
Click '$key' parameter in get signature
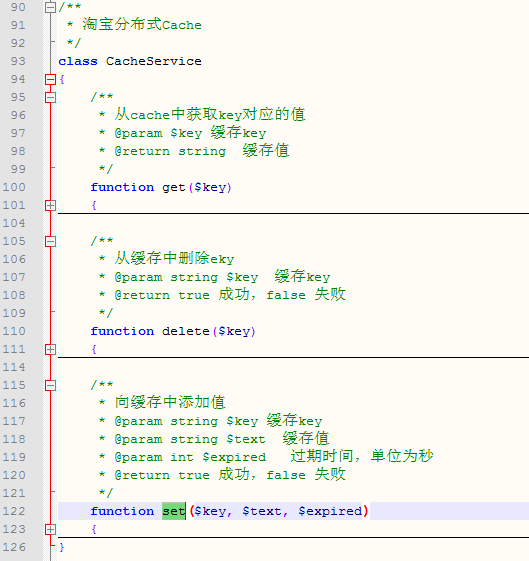coord(210,187)
